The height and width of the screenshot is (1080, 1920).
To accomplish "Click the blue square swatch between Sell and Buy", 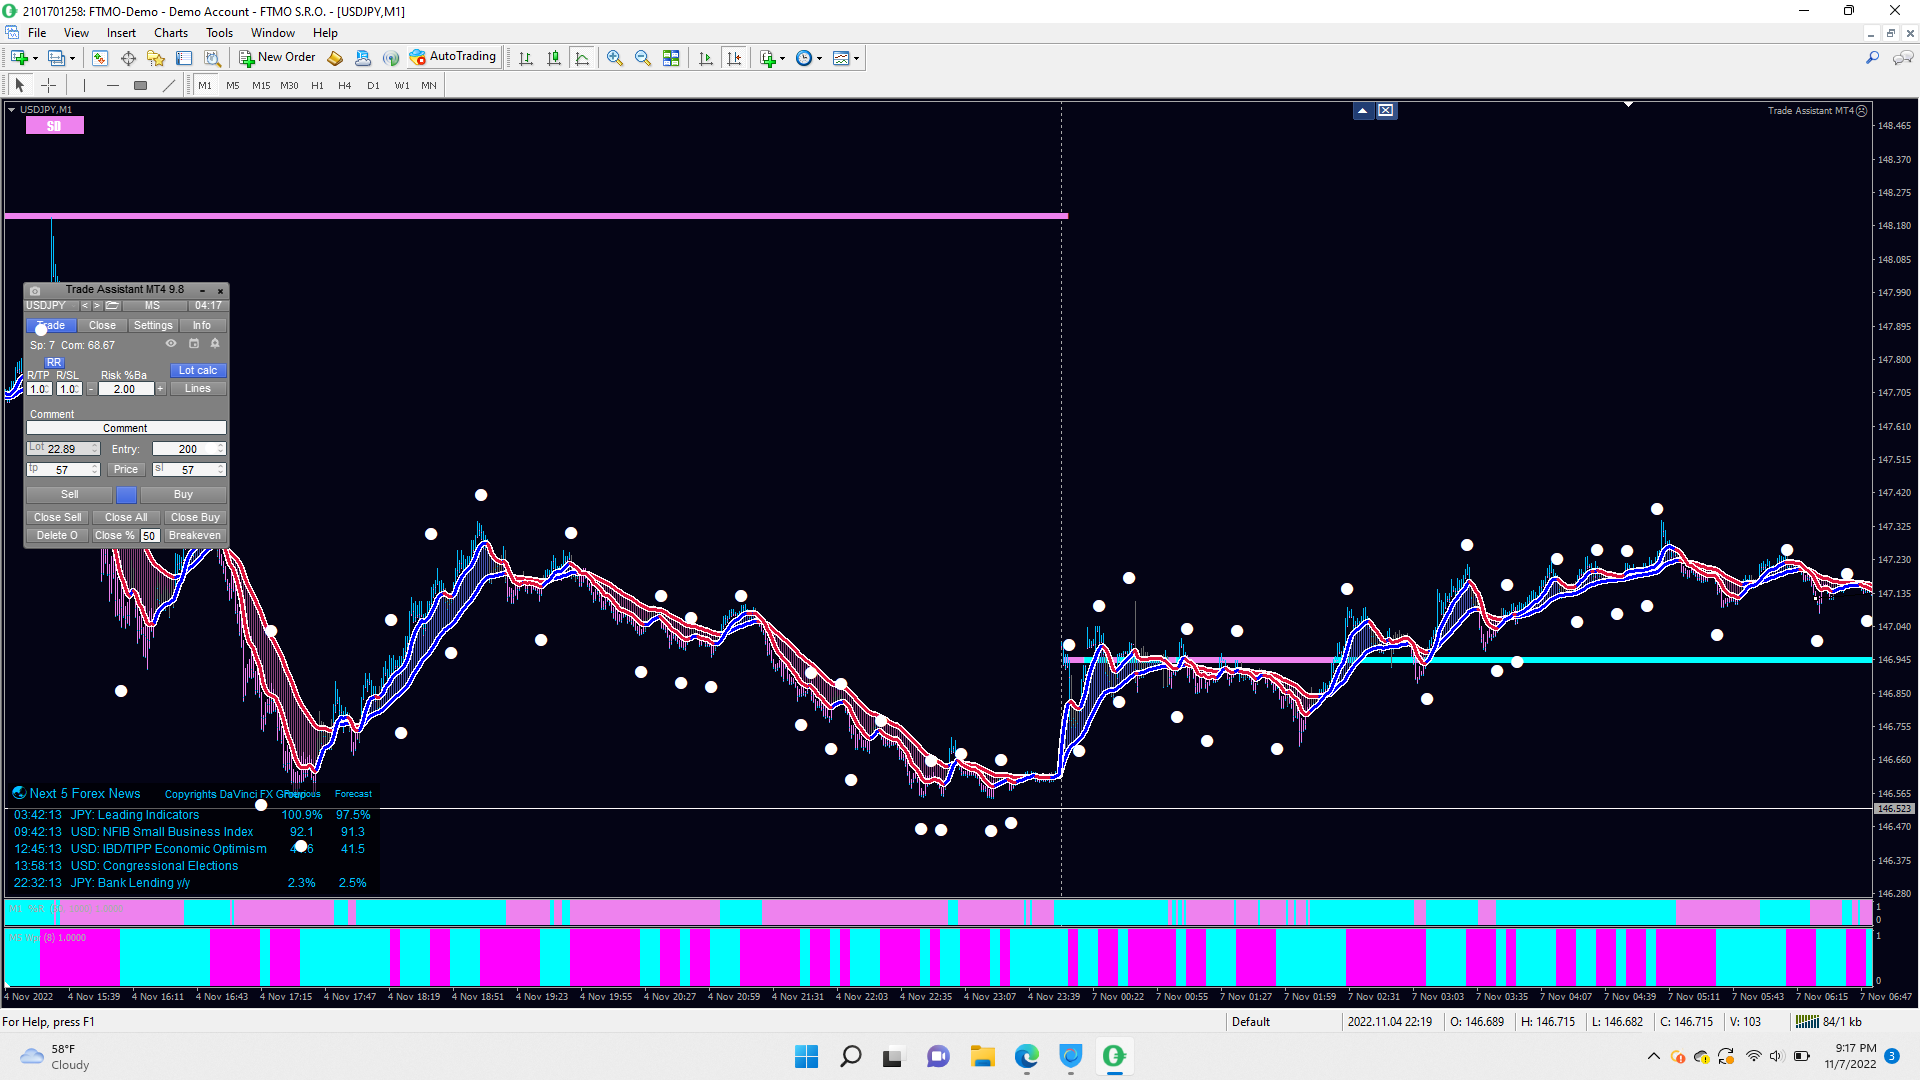I will point(126,495).
